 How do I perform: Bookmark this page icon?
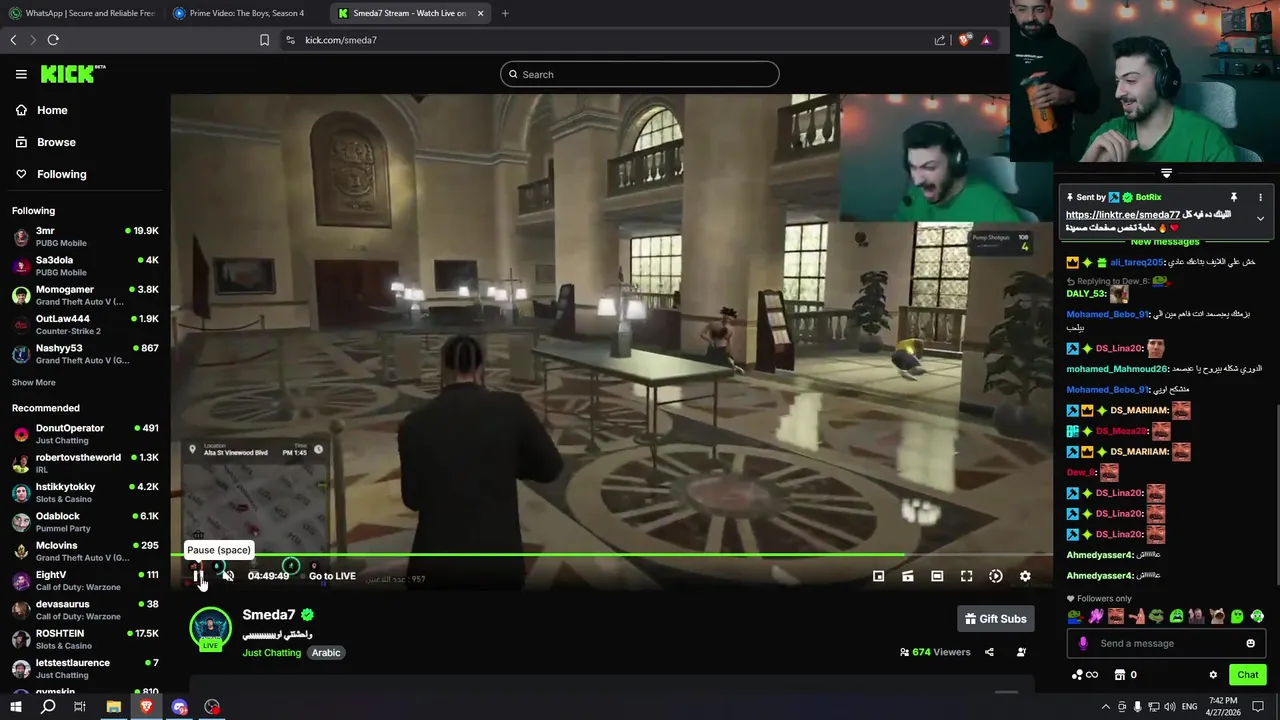pos(264,40)
